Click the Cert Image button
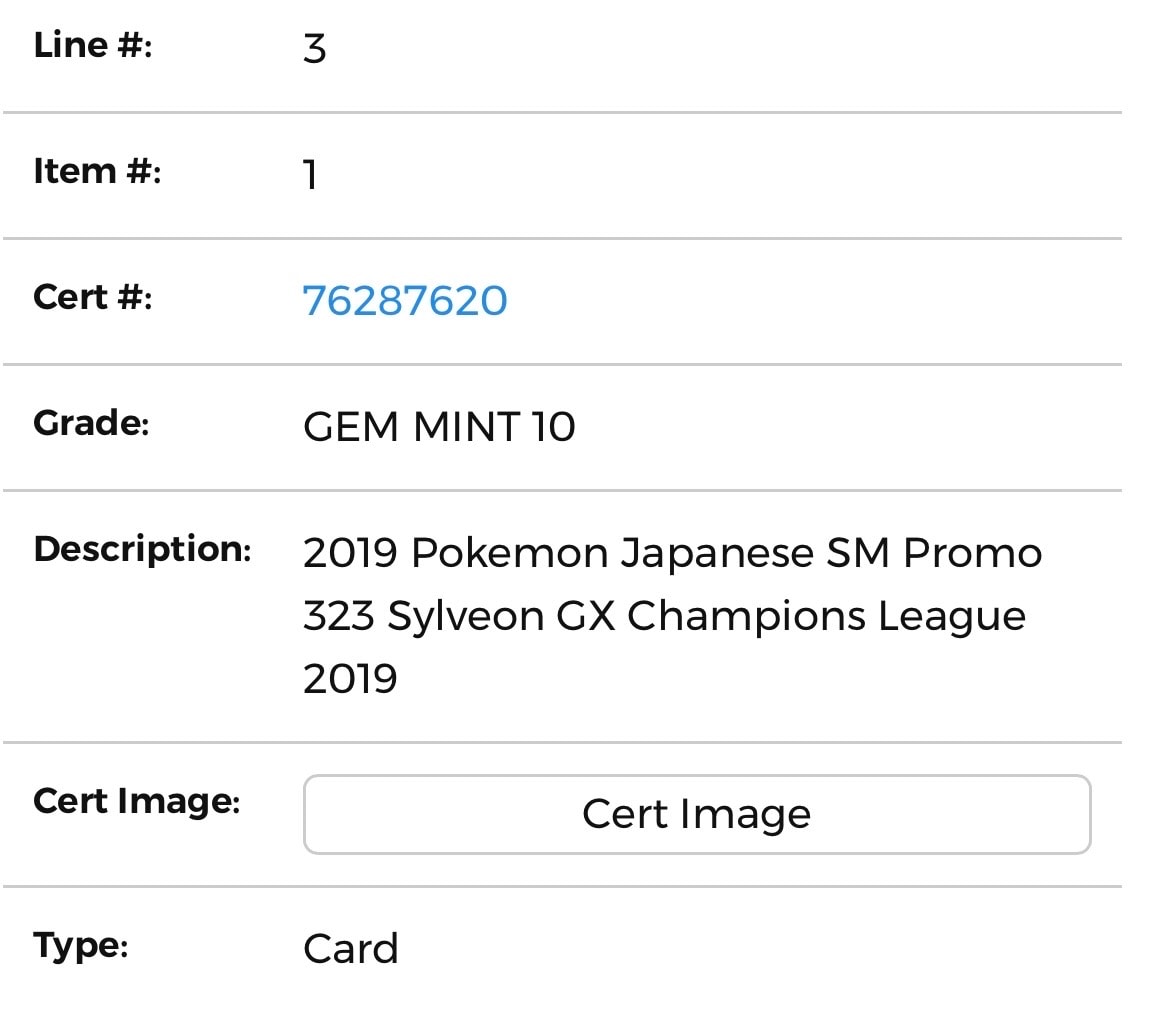Screen dimensions: 1170x1011 [x=697, y=814]
